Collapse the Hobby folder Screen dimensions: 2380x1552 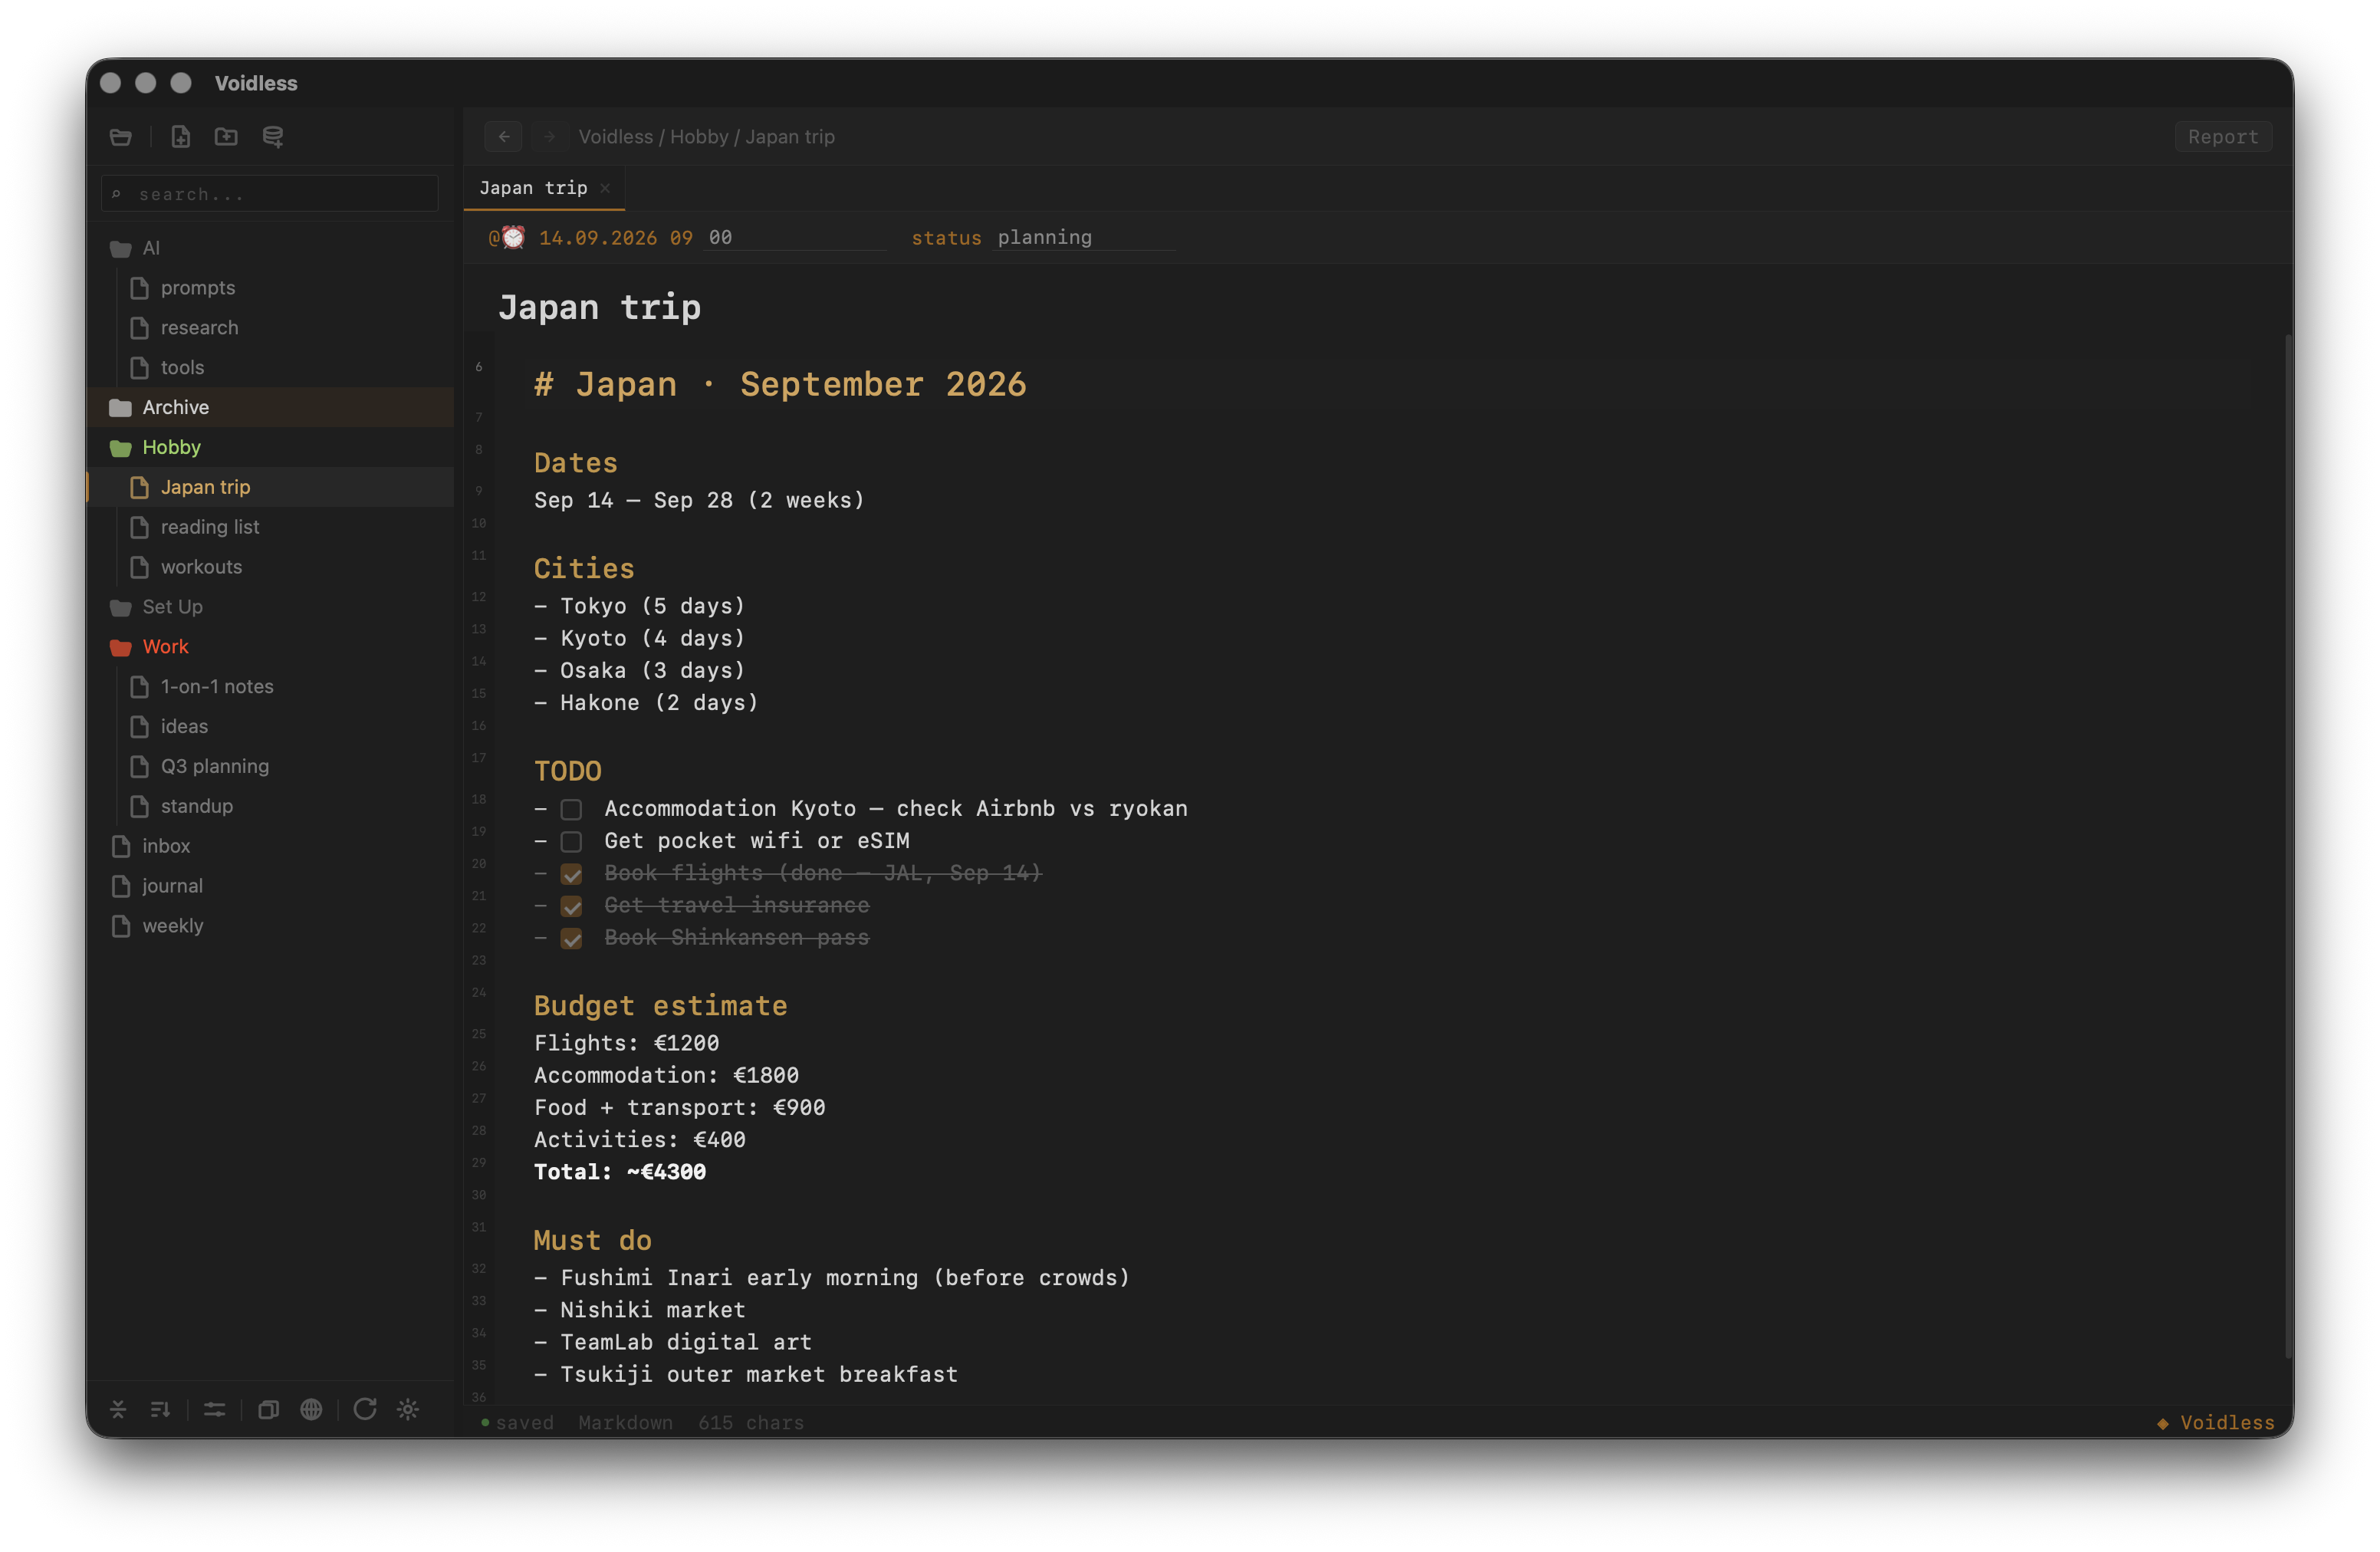coord(270,447)
